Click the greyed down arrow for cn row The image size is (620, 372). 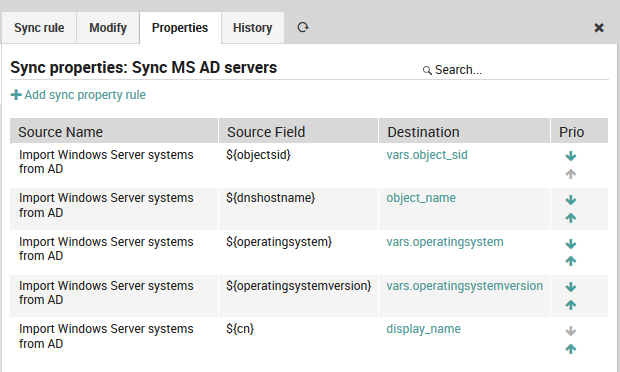(570, 331)
